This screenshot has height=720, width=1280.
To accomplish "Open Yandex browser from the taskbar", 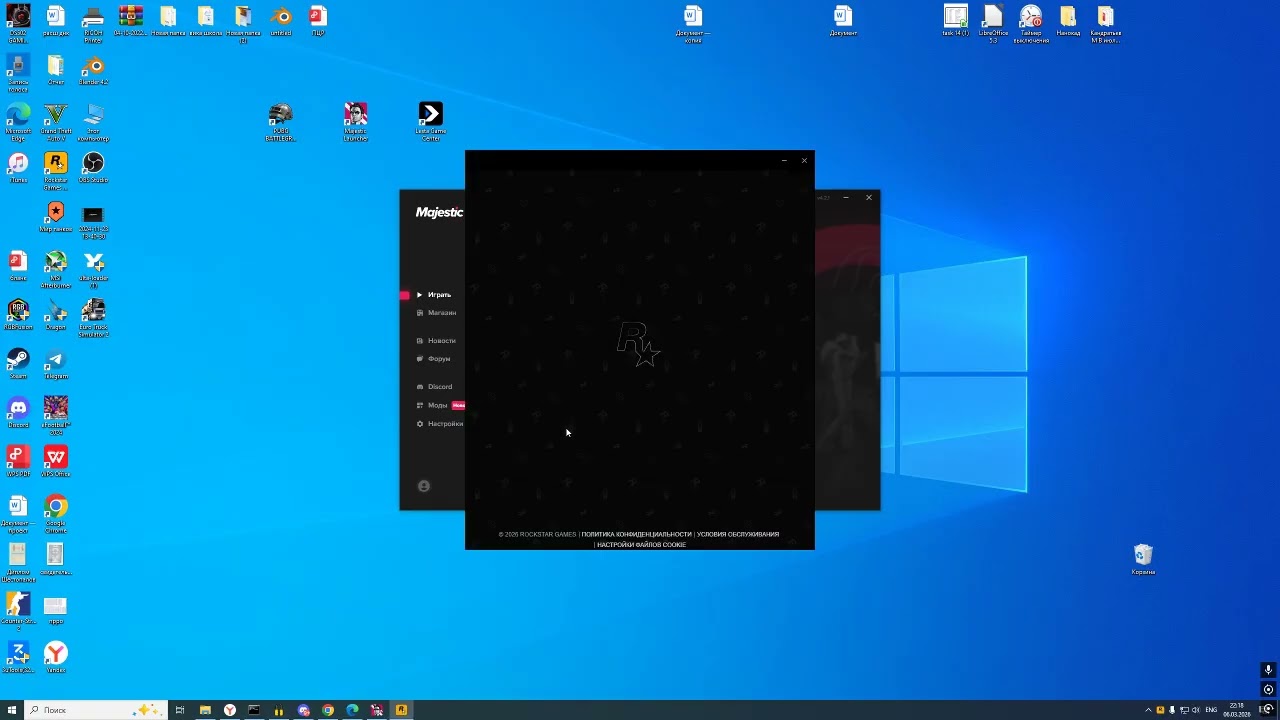I will (230, 710).
